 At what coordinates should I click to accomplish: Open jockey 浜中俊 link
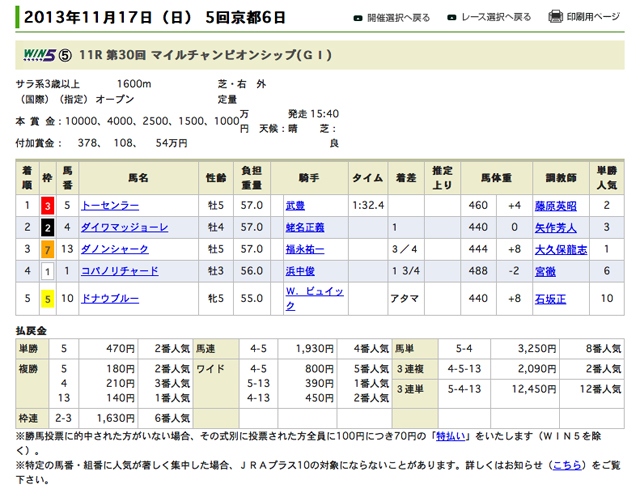(x=300, y=271)
